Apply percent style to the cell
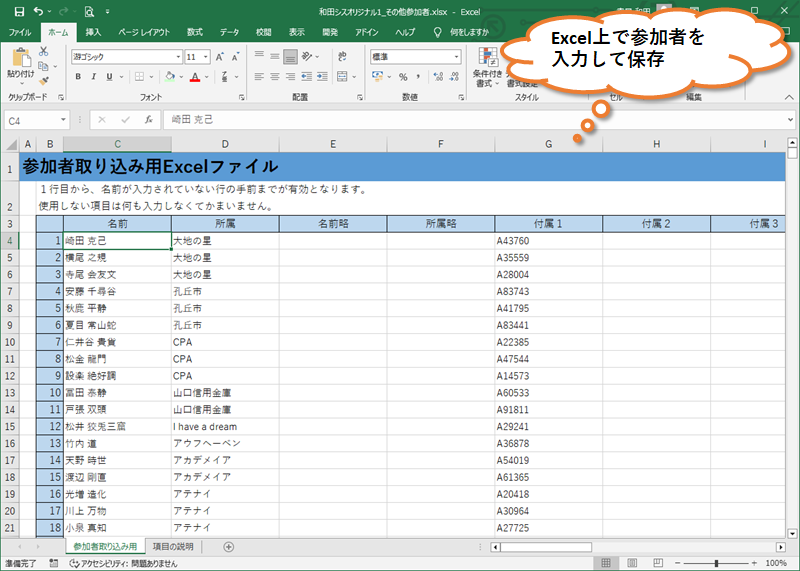This screenshot has height=571, width=800. pos(403,77)
